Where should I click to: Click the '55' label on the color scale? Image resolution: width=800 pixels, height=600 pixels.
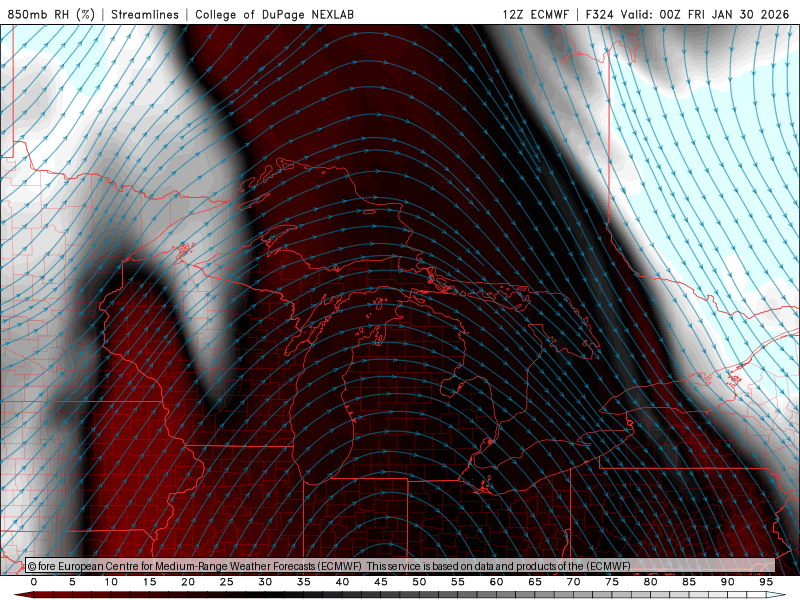pos(458,582)
